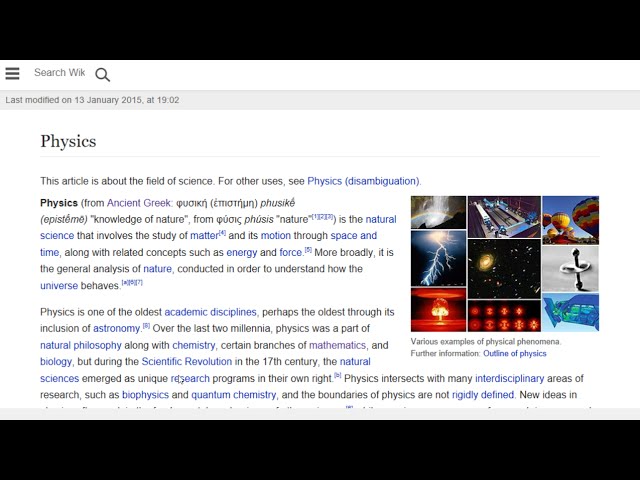Open the Outline of physics link
The image size is (640, 480).
pyautogui.click(x=515, y=353)
